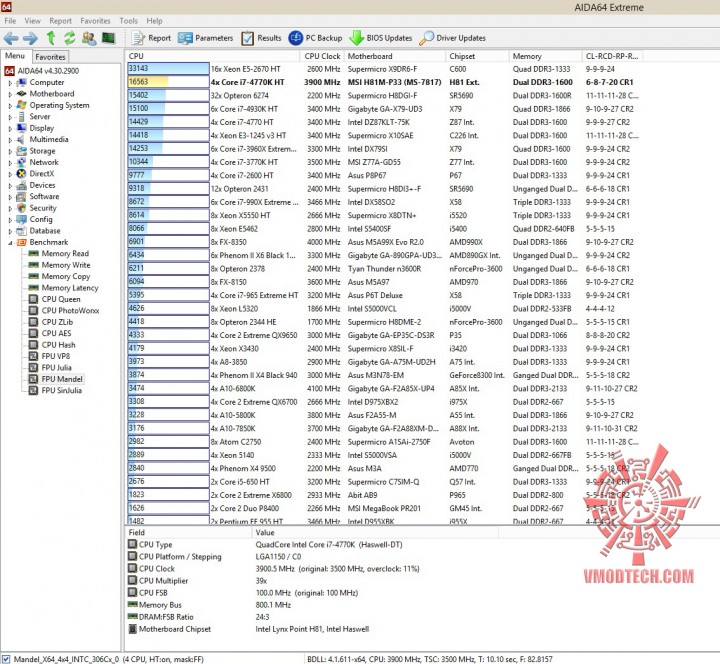Viewport: 720px width, 664px height.
Task: Select CPU Hash benchmark
Action: click(x=58, y=345)
